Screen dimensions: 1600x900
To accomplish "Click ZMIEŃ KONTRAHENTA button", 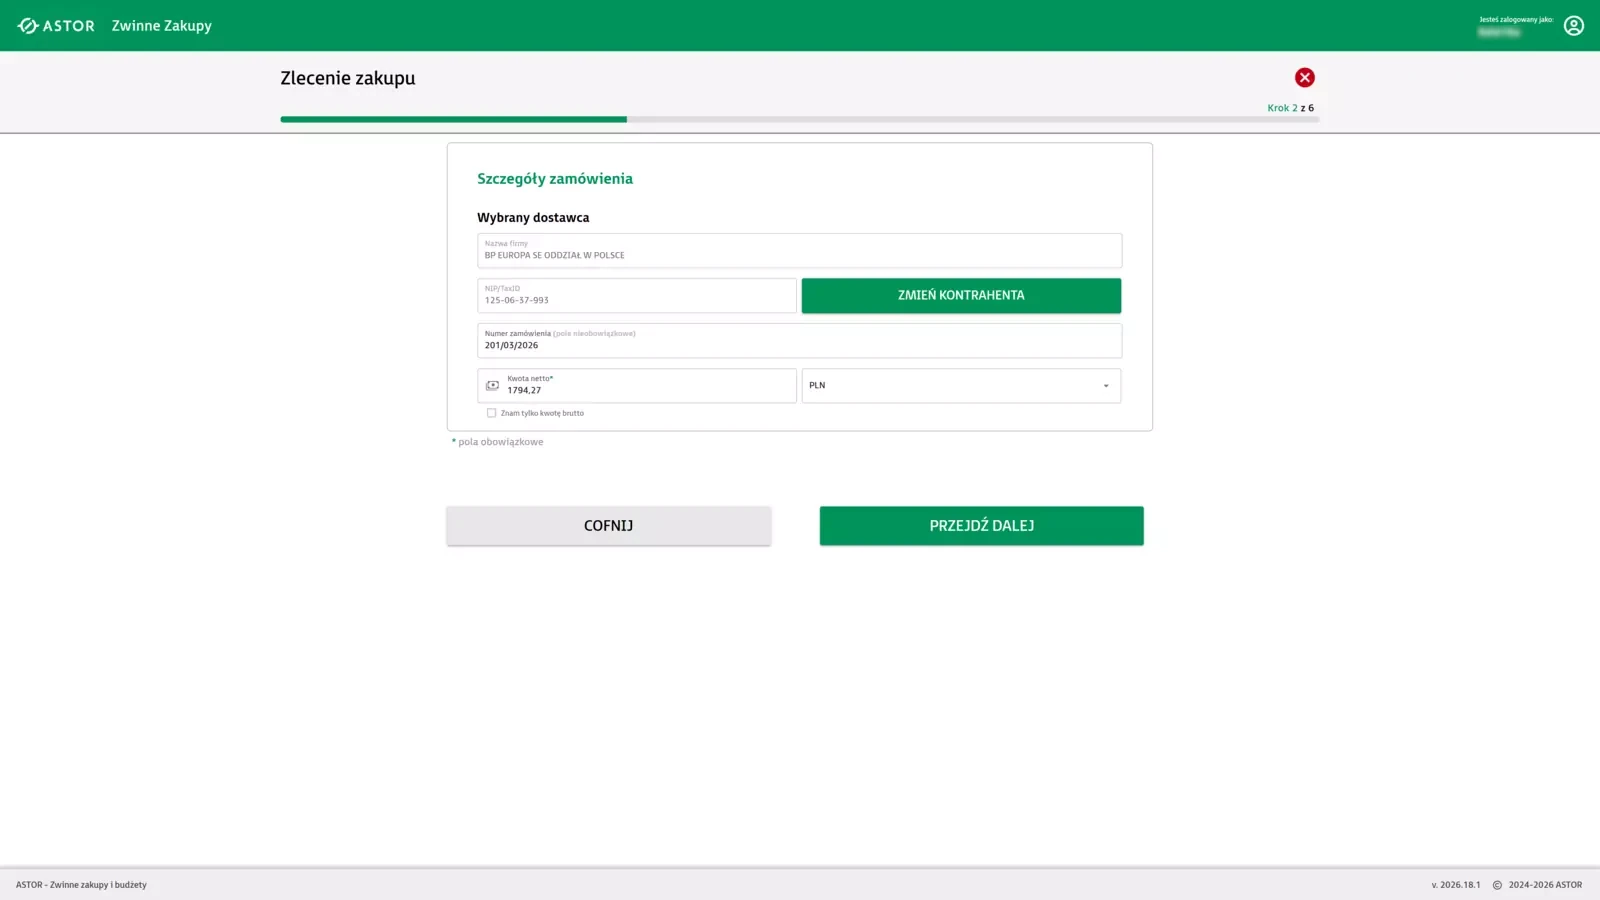I will (960, 295).
